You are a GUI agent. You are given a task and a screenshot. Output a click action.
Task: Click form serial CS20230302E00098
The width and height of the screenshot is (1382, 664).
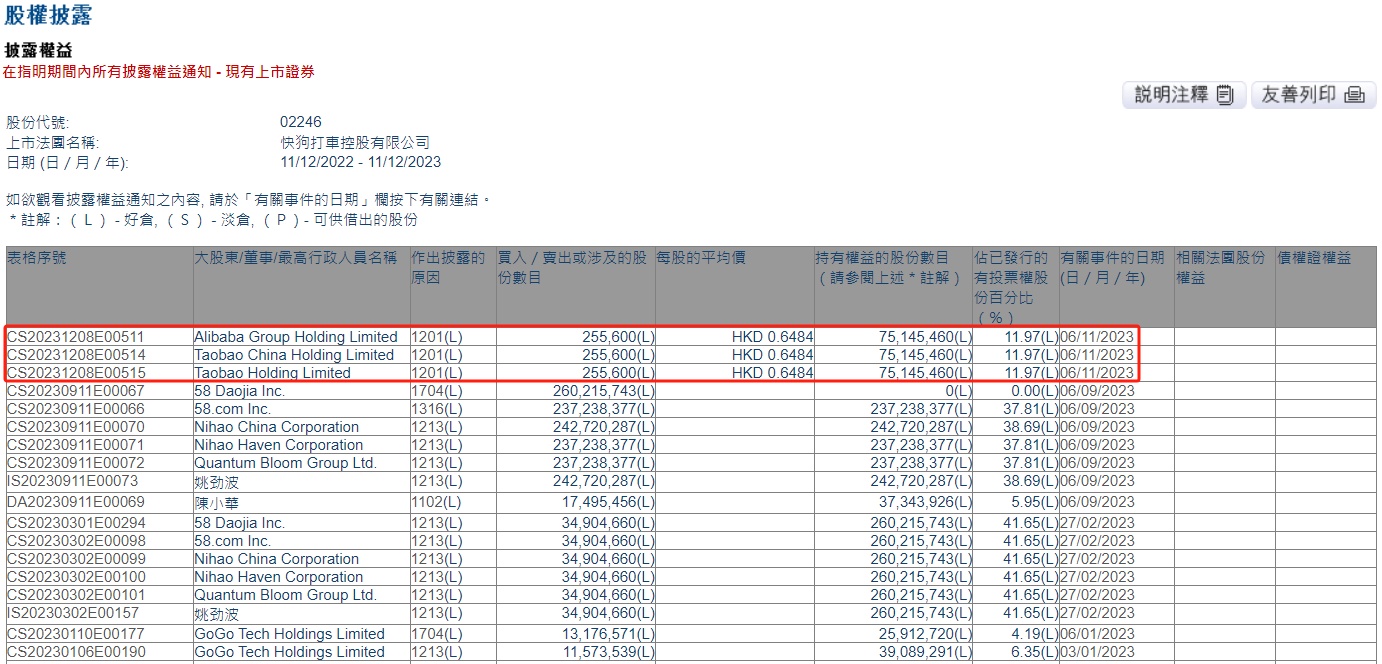[x=76, y=541]
